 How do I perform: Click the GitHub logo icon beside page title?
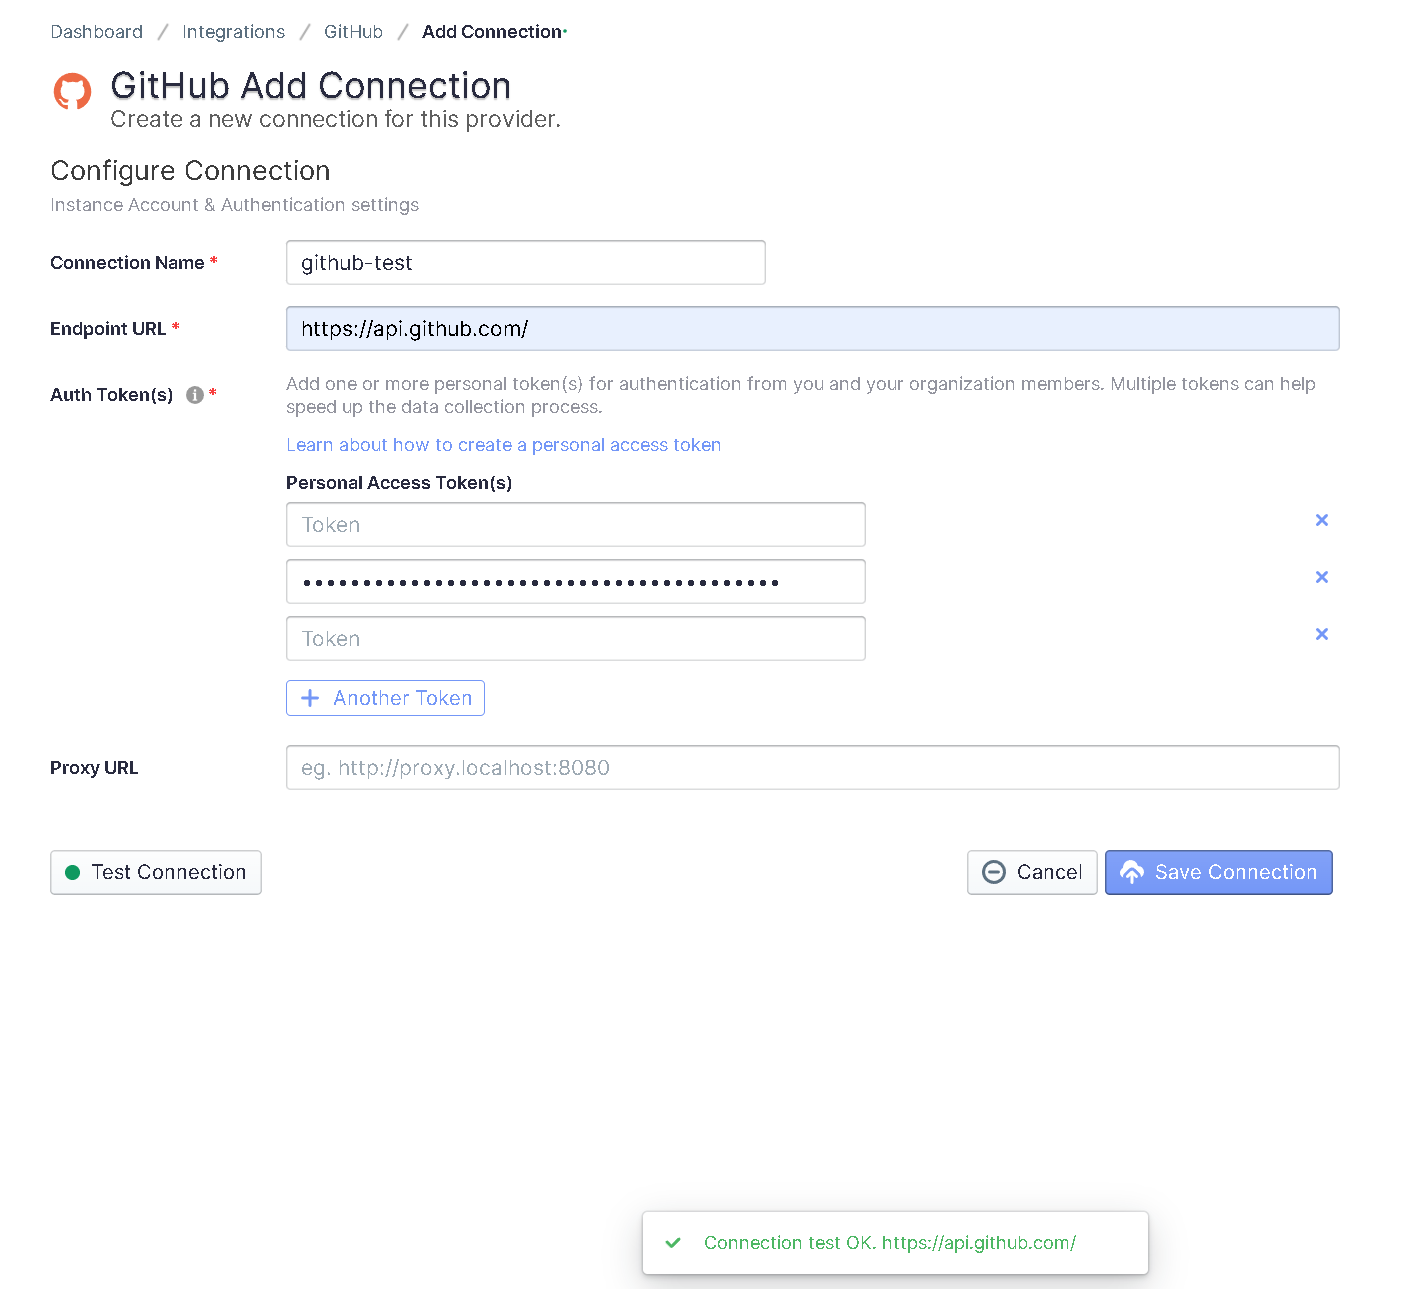point(72,91)
